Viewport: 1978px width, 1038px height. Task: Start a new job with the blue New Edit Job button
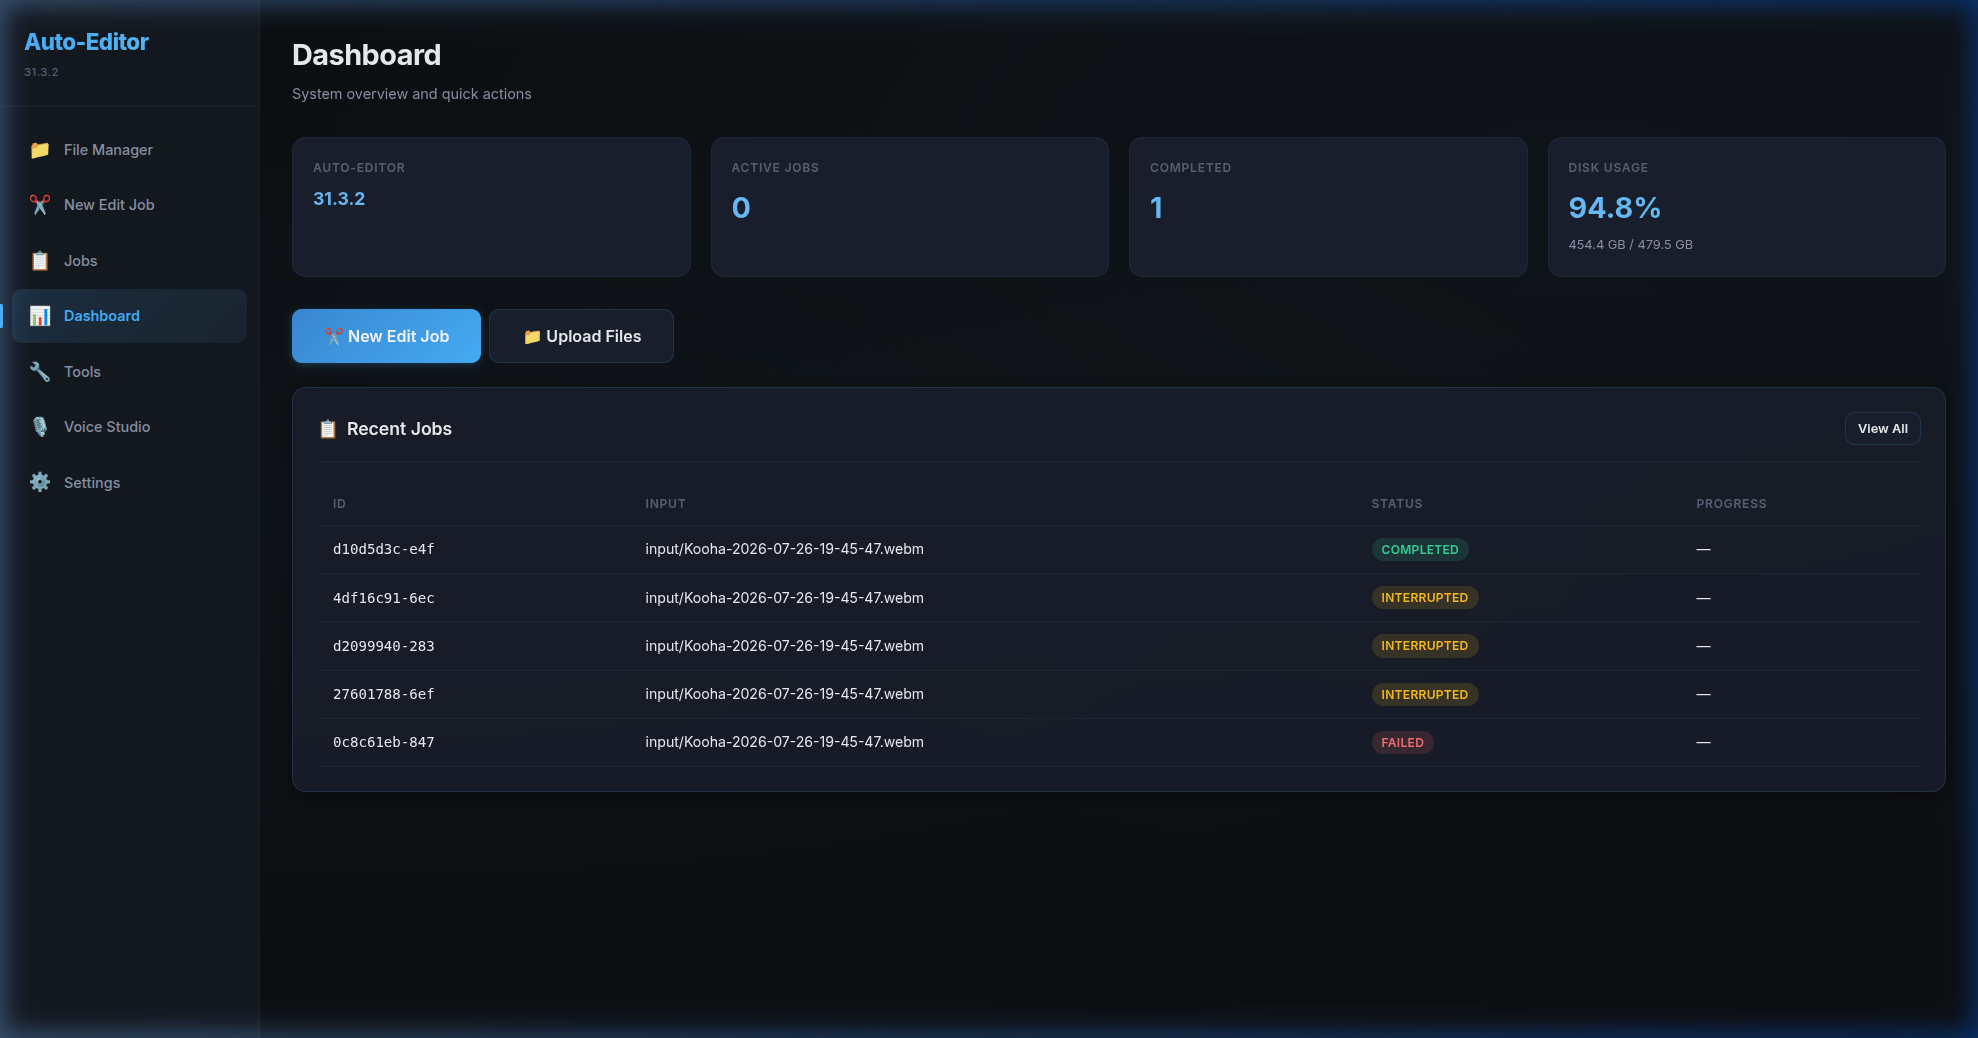[386, 336]
